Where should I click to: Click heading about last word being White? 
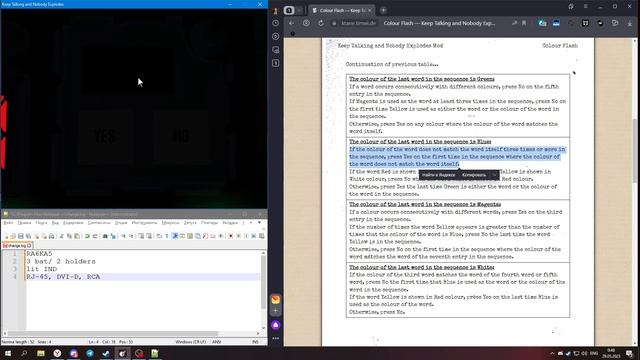(x=421, y=267)
